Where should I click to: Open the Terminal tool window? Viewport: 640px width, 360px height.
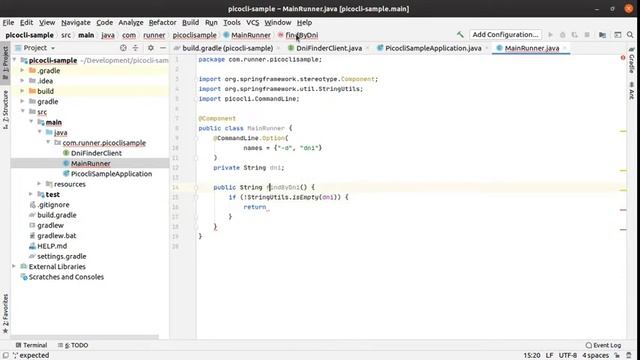[x=31, y=345]
